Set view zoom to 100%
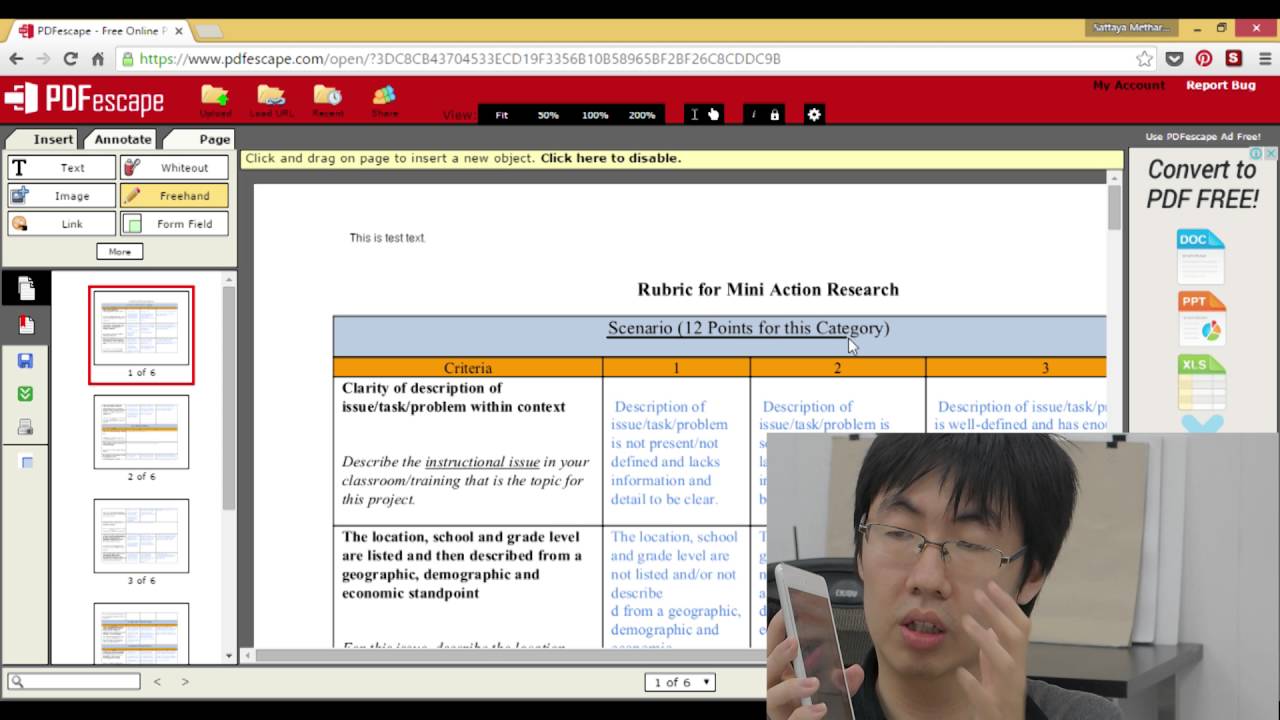The height and width of the screenshot is (720, 1280). point(595,115)
